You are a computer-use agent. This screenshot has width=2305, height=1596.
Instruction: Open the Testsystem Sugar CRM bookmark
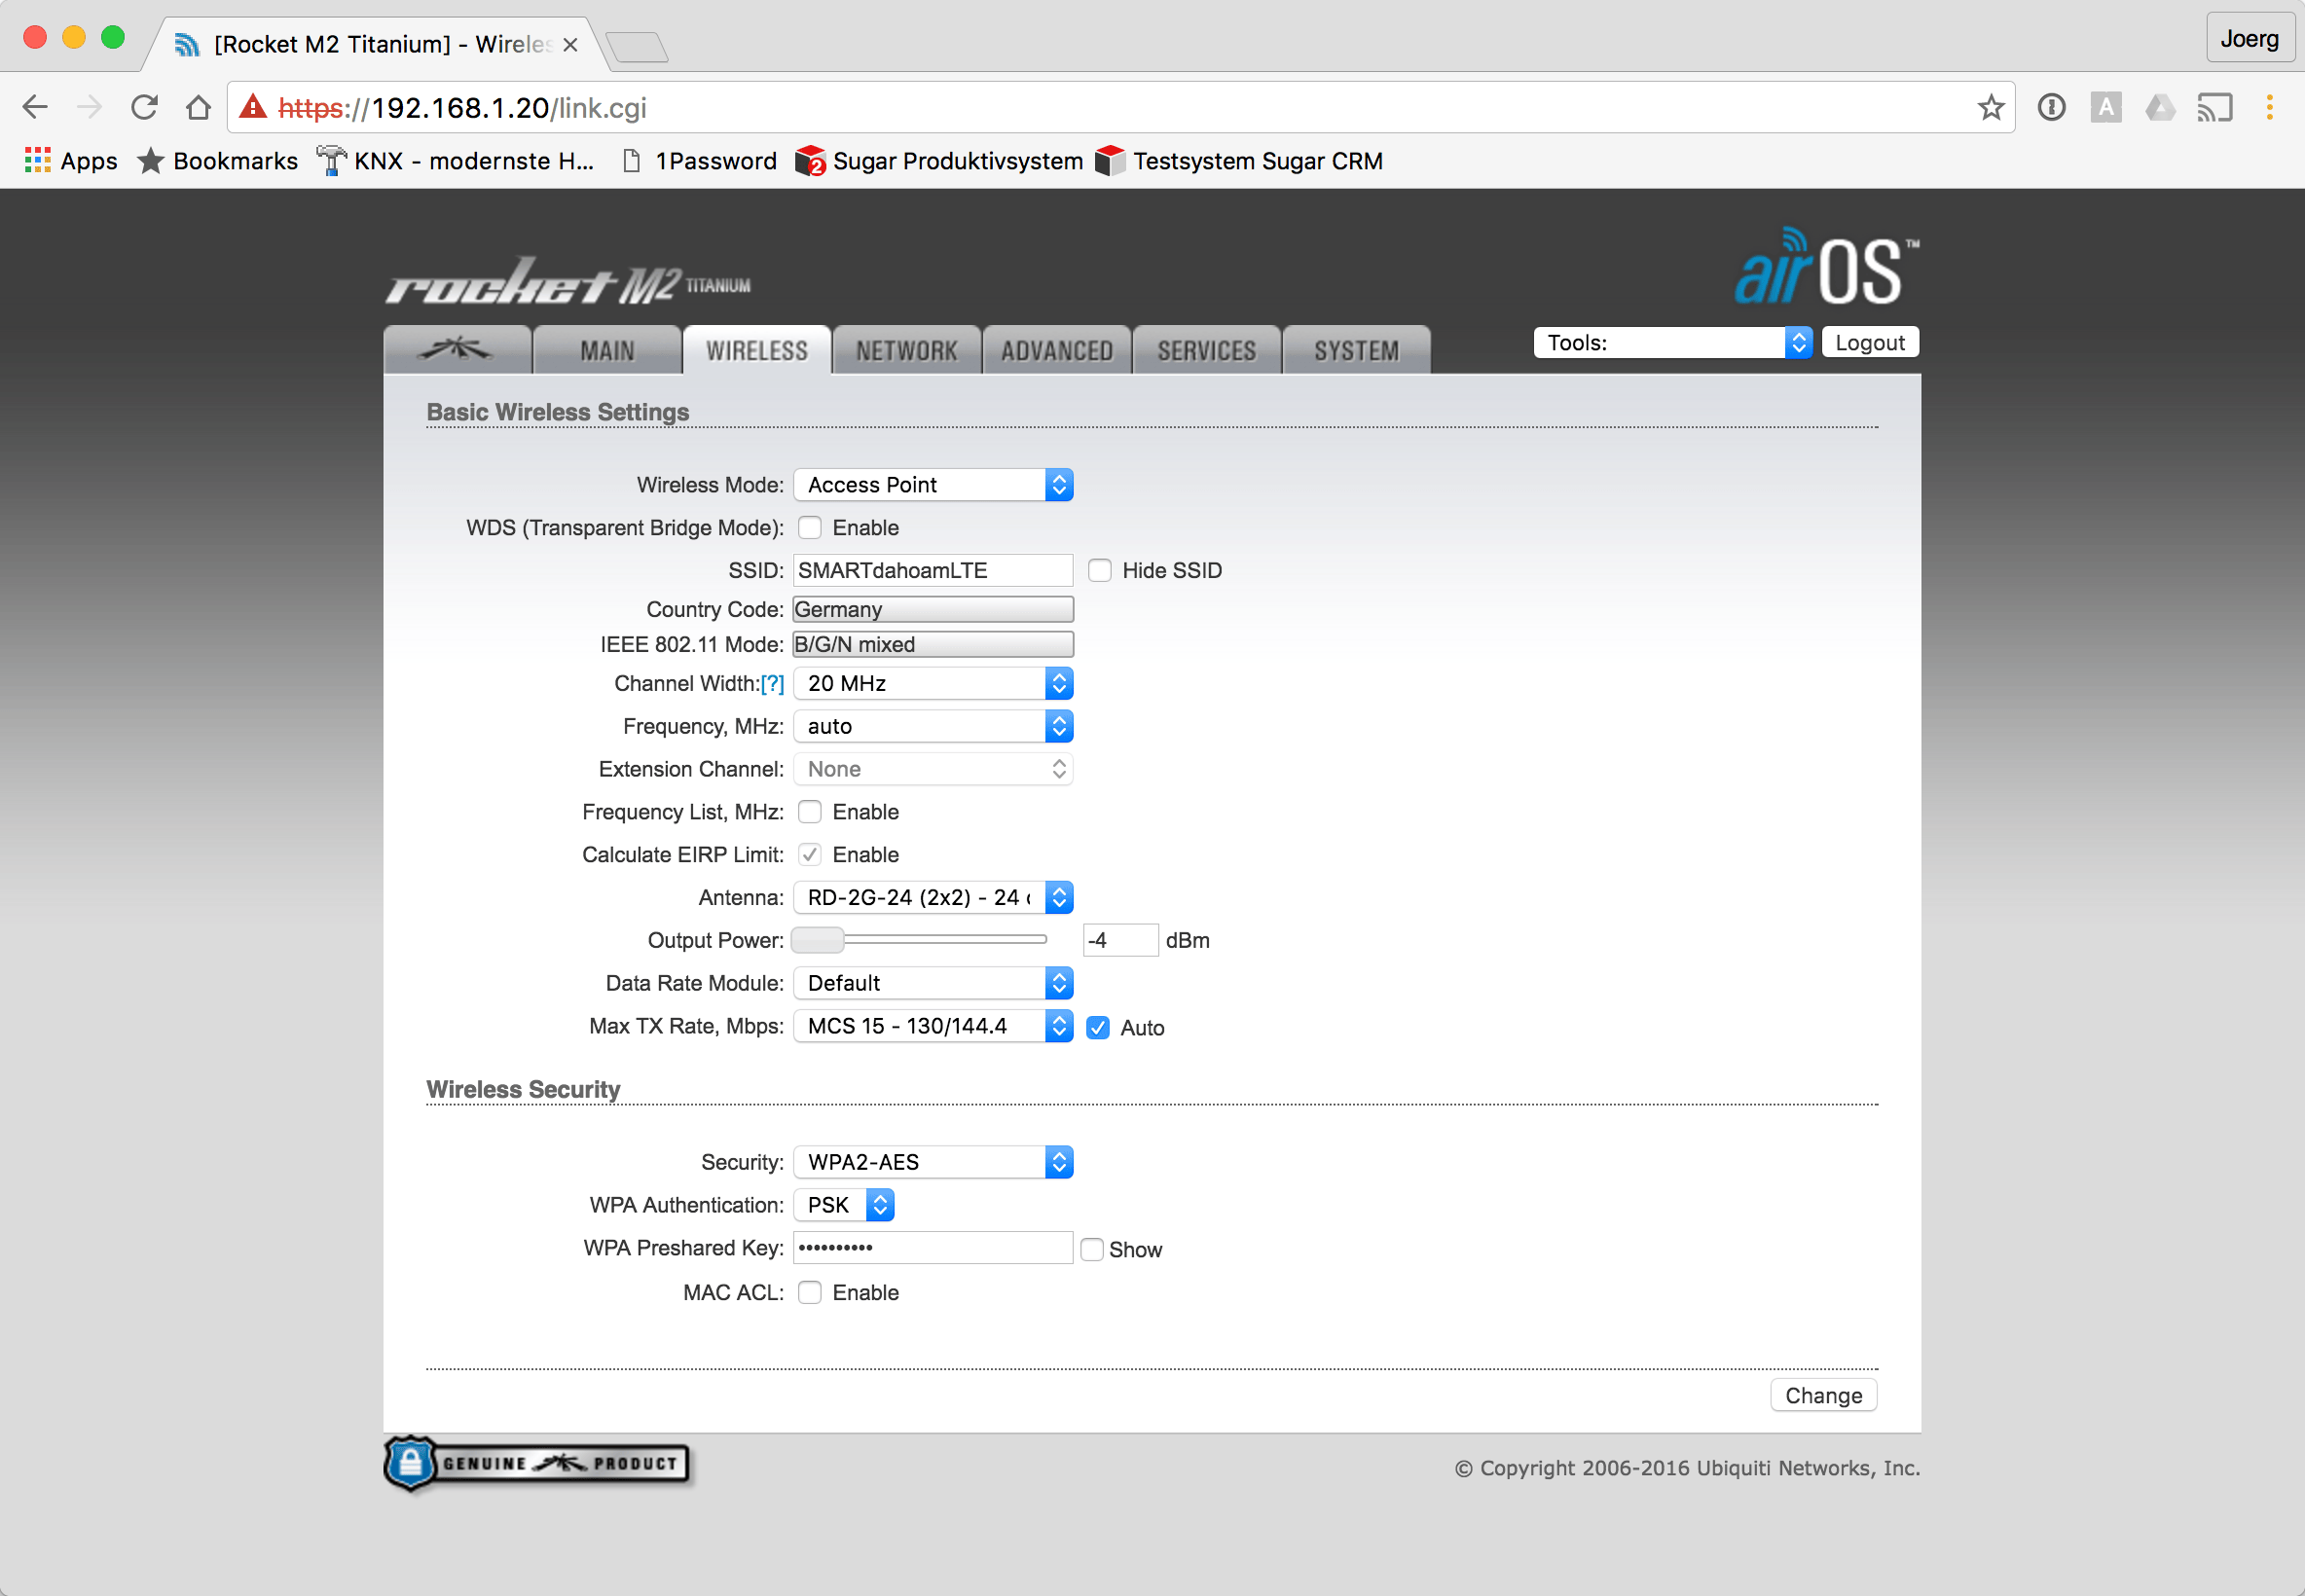pos(1239,161)
